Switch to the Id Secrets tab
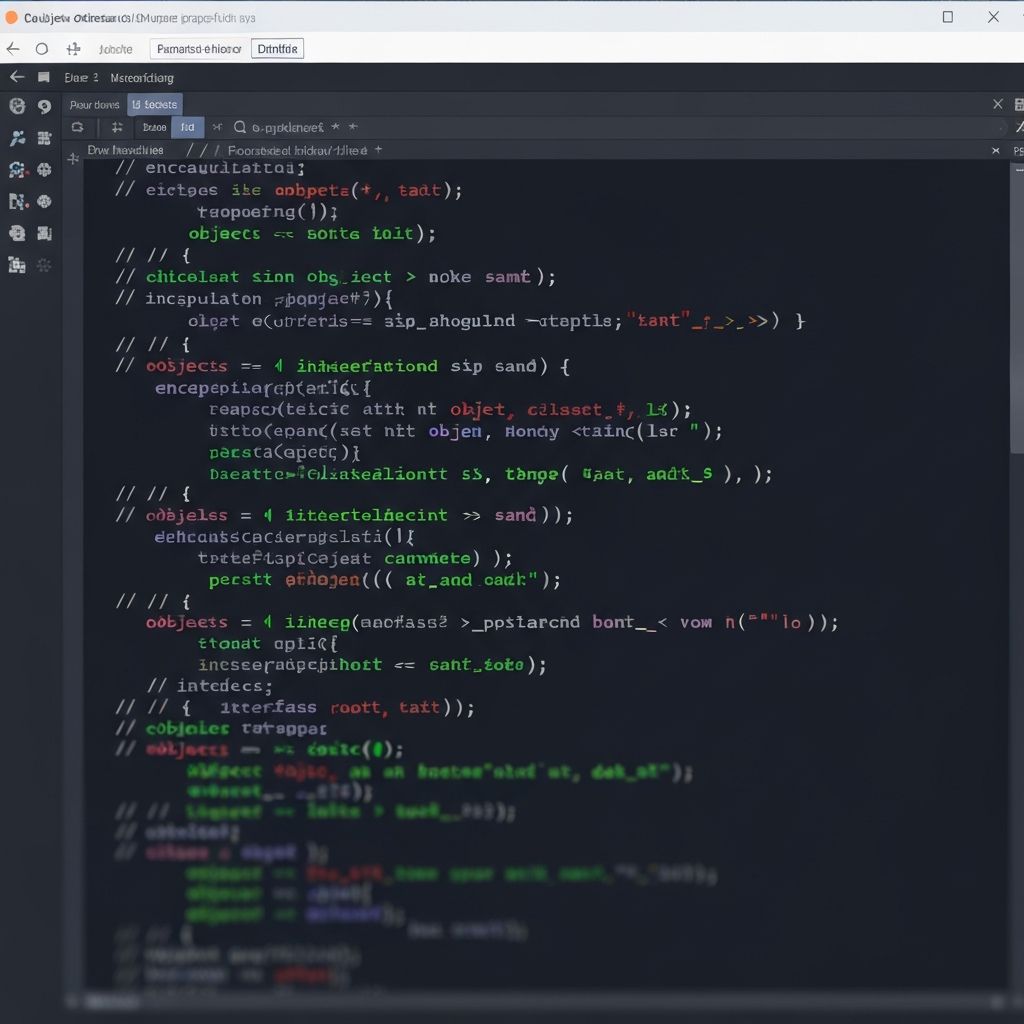The height and width of the screenshot is (1024, 1024). 156,104
